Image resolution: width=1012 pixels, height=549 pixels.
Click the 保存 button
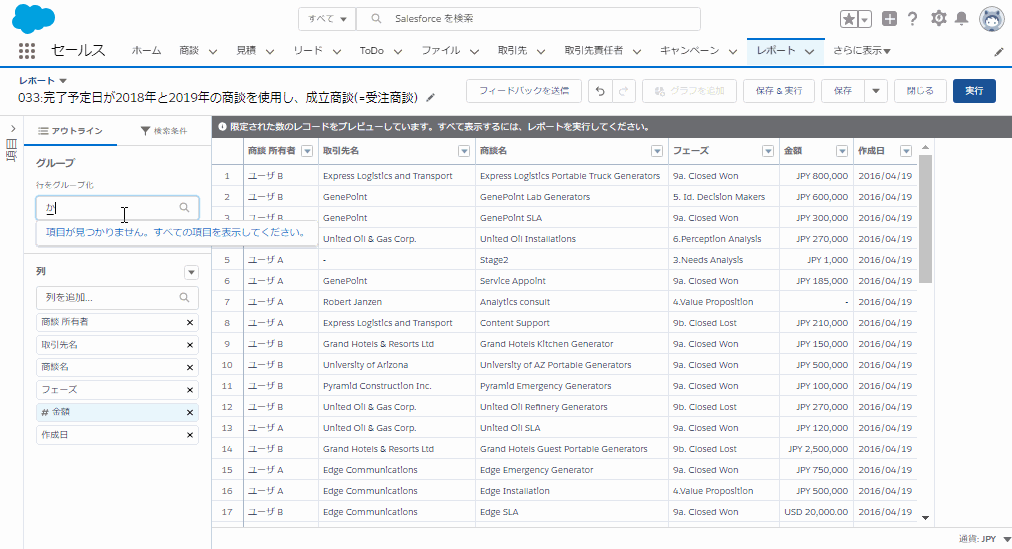click(x=842, y=91)
